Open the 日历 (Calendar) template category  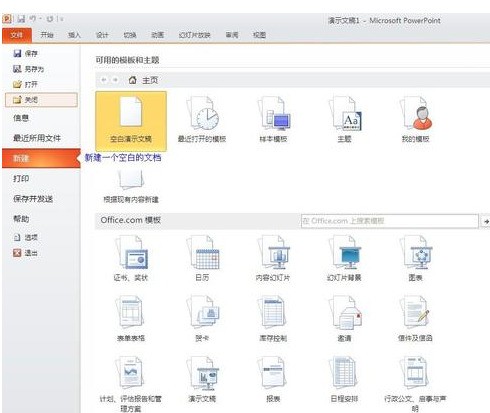[x=202, y=258]
